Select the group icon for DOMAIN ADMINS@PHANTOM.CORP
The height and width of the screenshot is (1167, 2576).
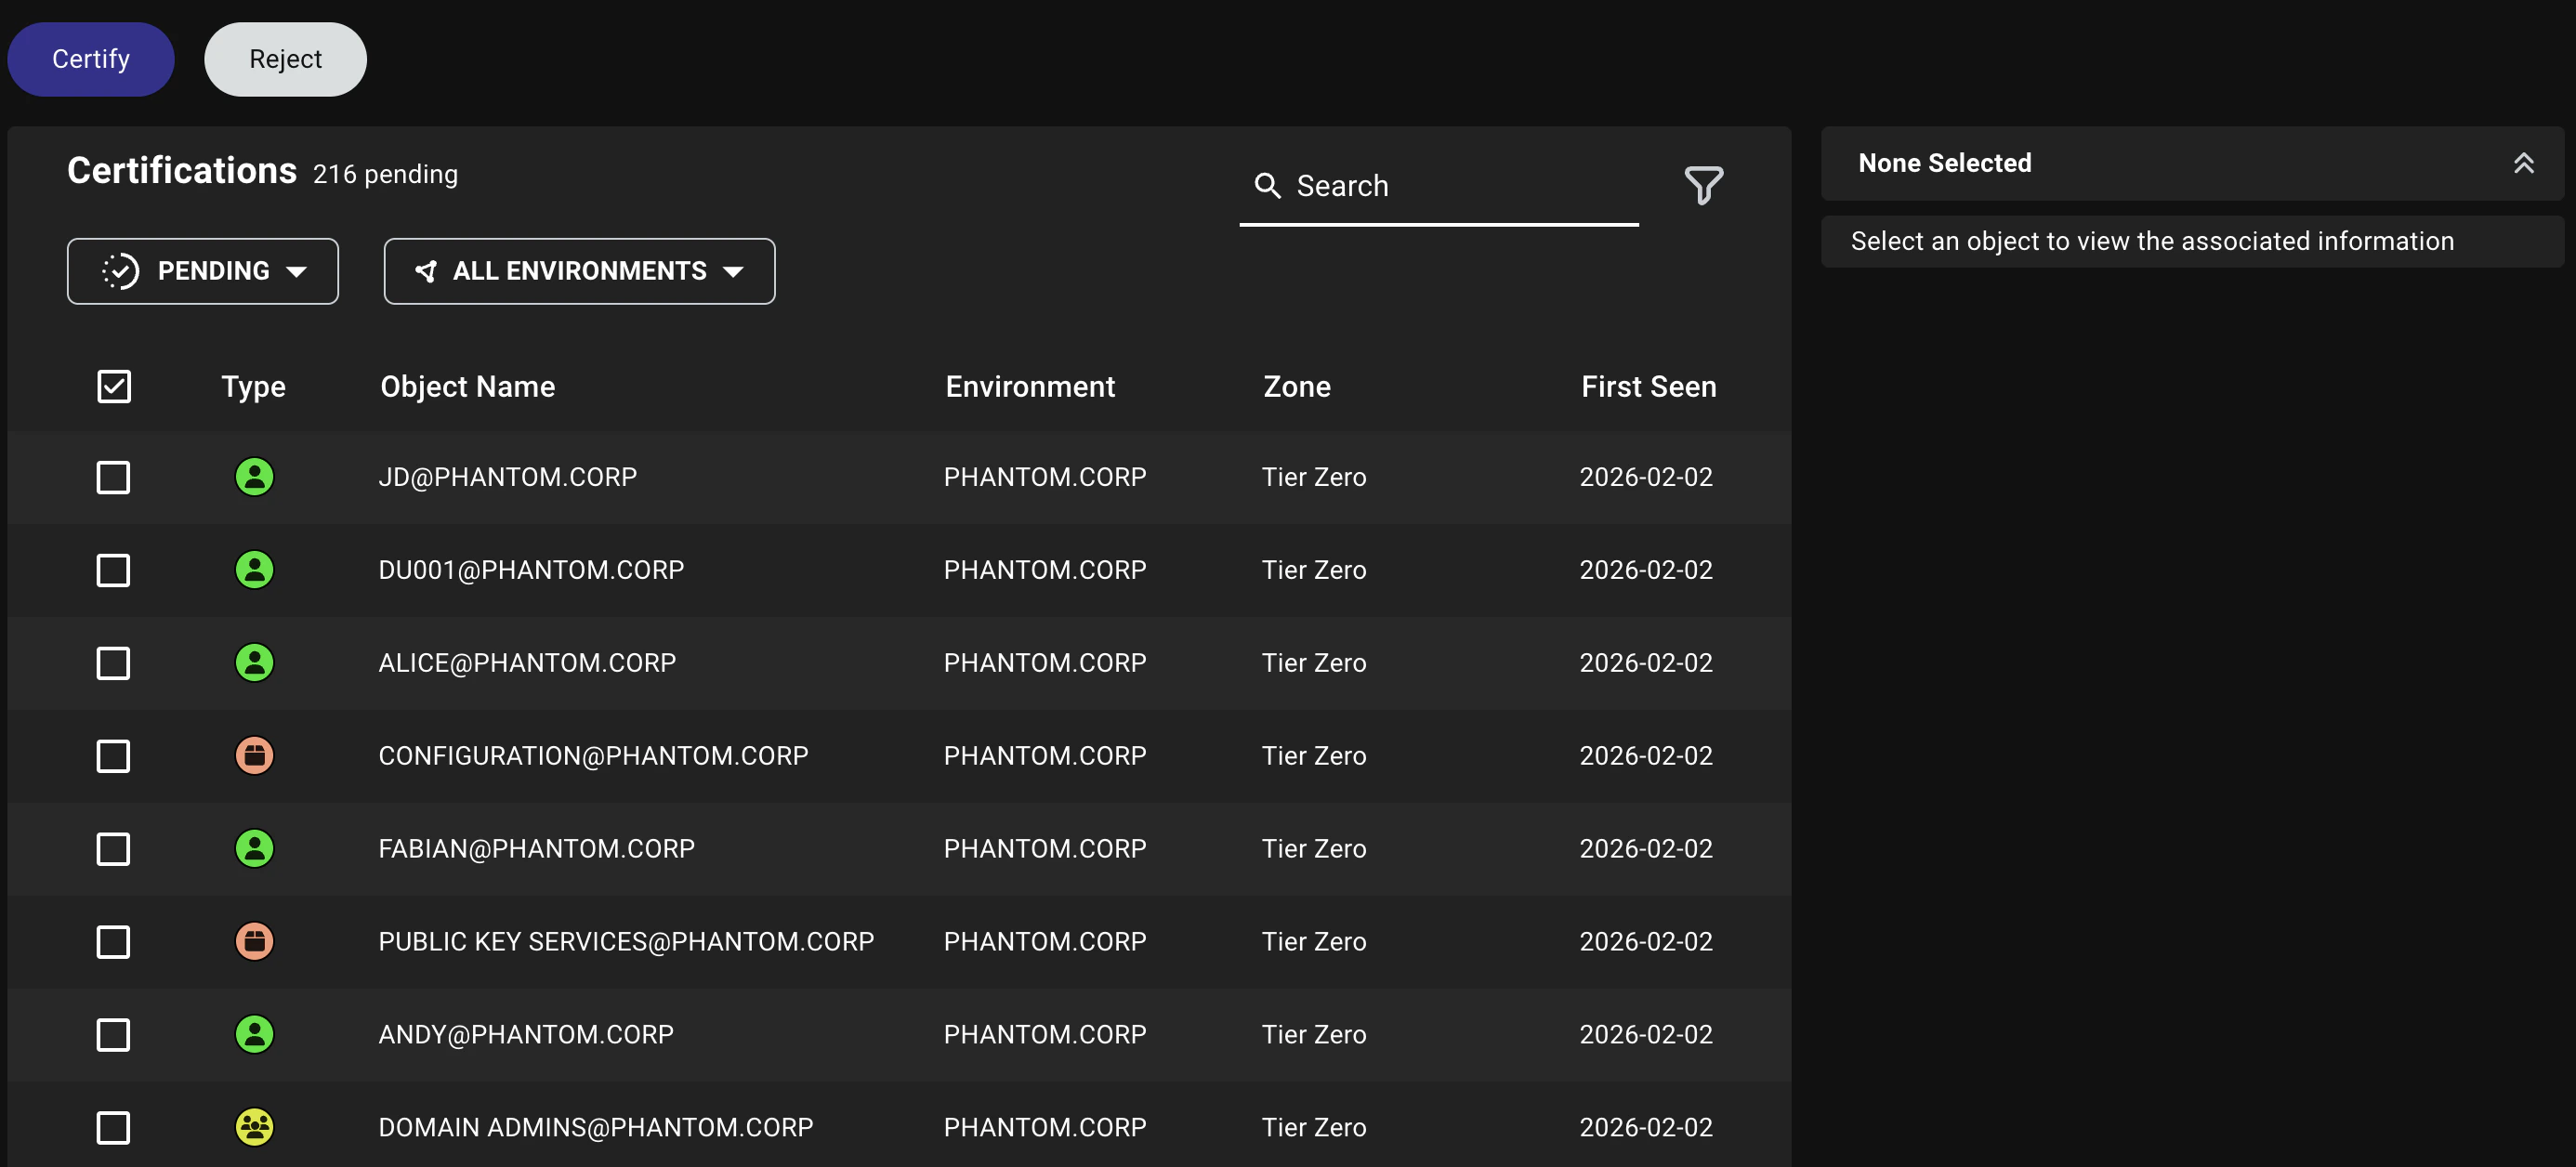pos(255,1127)
